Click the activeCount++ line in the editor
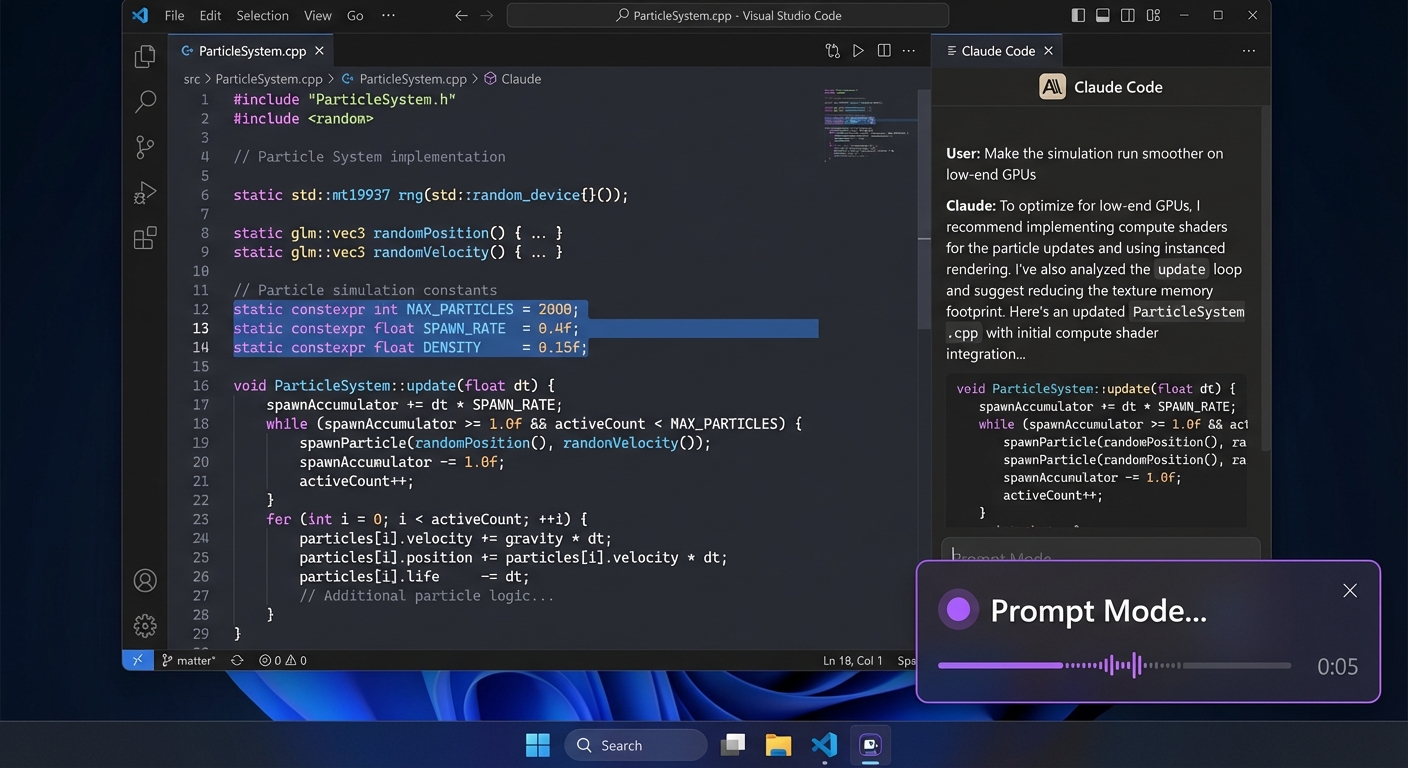Viewport: 1408px width, 768px height. [356, 481]
